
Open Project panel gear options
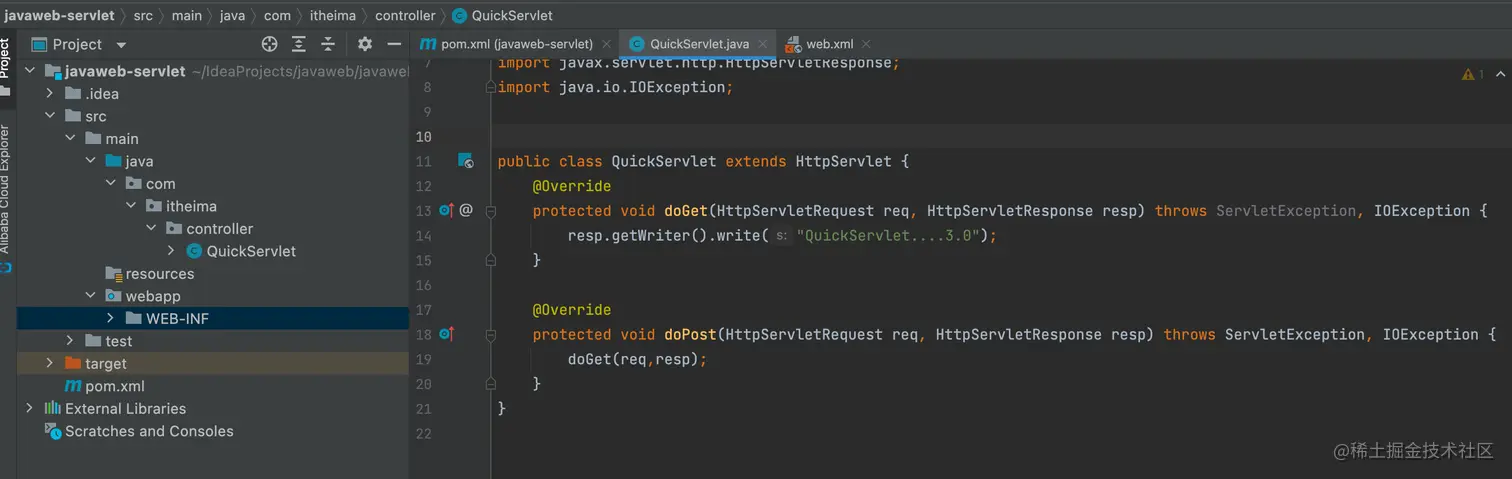click(365, 44)
